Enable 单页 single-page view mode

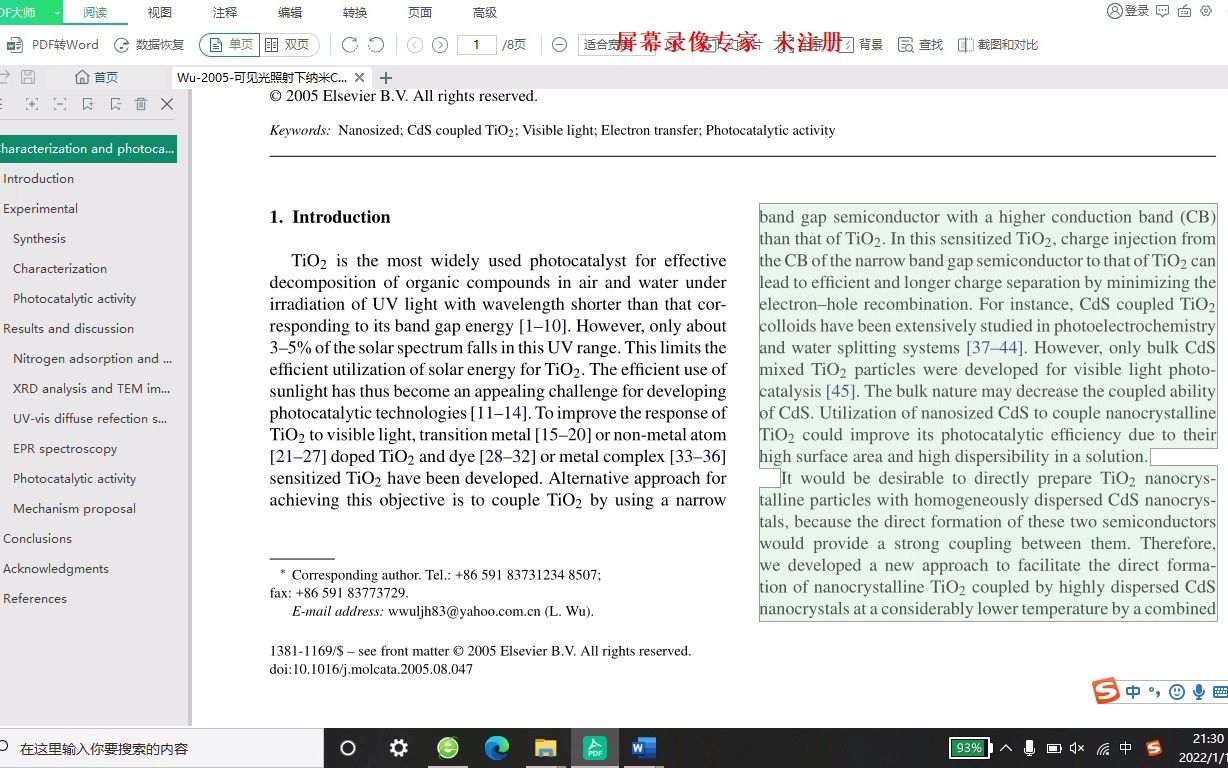coord(232,44)
